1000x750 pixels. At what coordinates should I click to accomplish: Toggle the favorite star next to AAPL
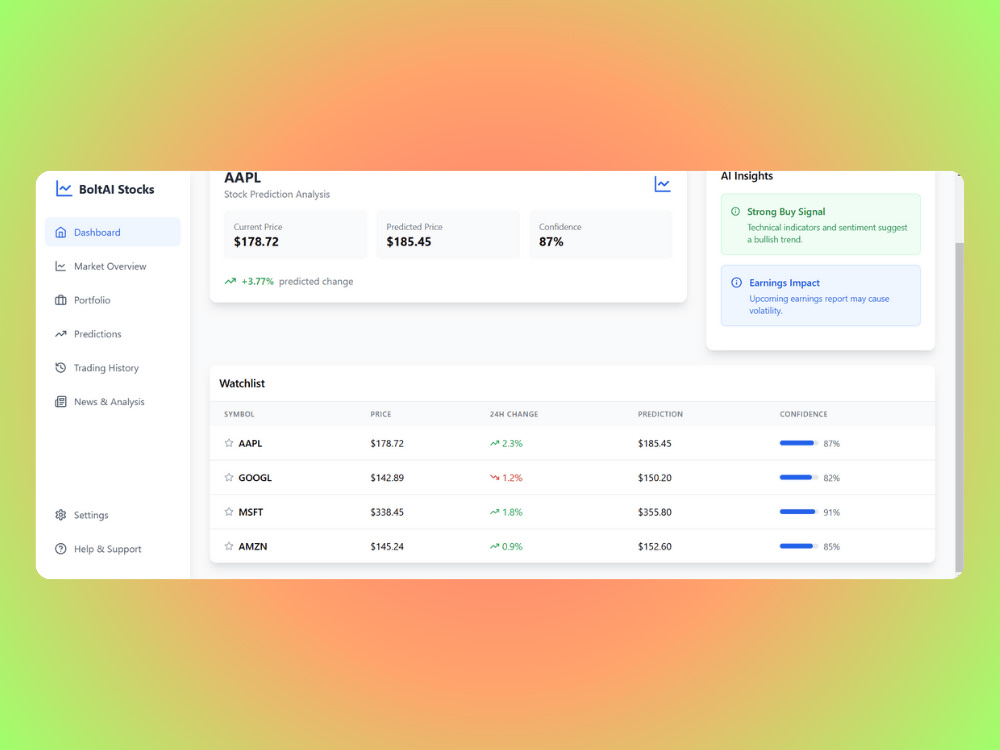tap(228, 443)
